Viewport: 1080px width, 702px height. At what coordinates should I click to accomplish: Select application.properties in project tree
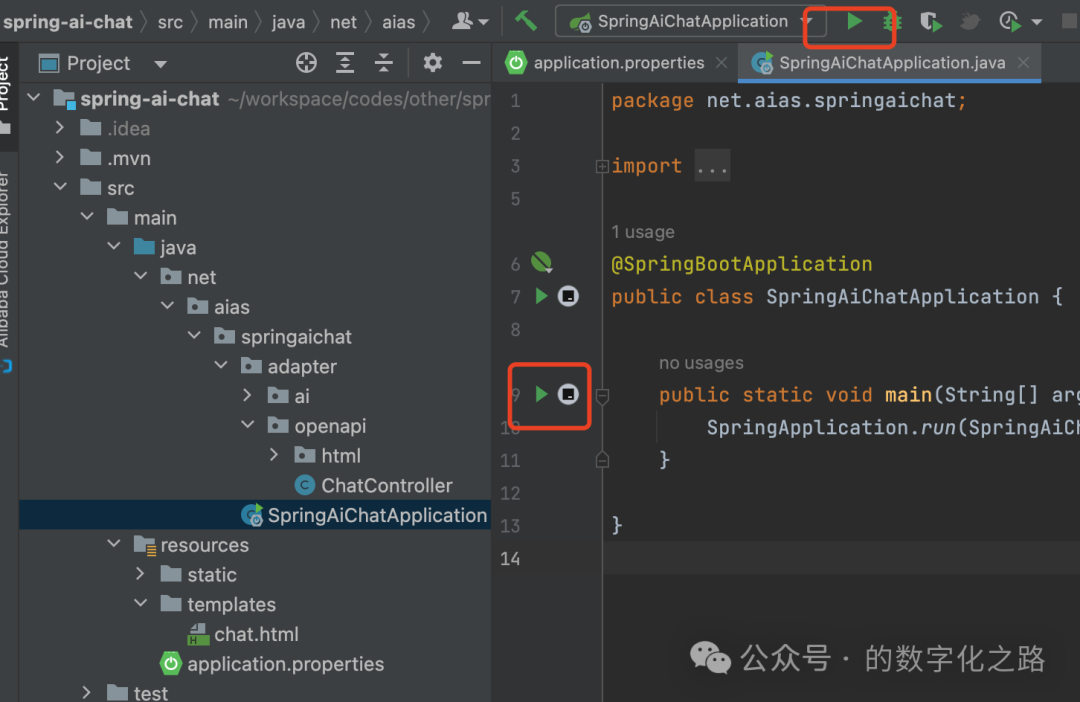272,663
